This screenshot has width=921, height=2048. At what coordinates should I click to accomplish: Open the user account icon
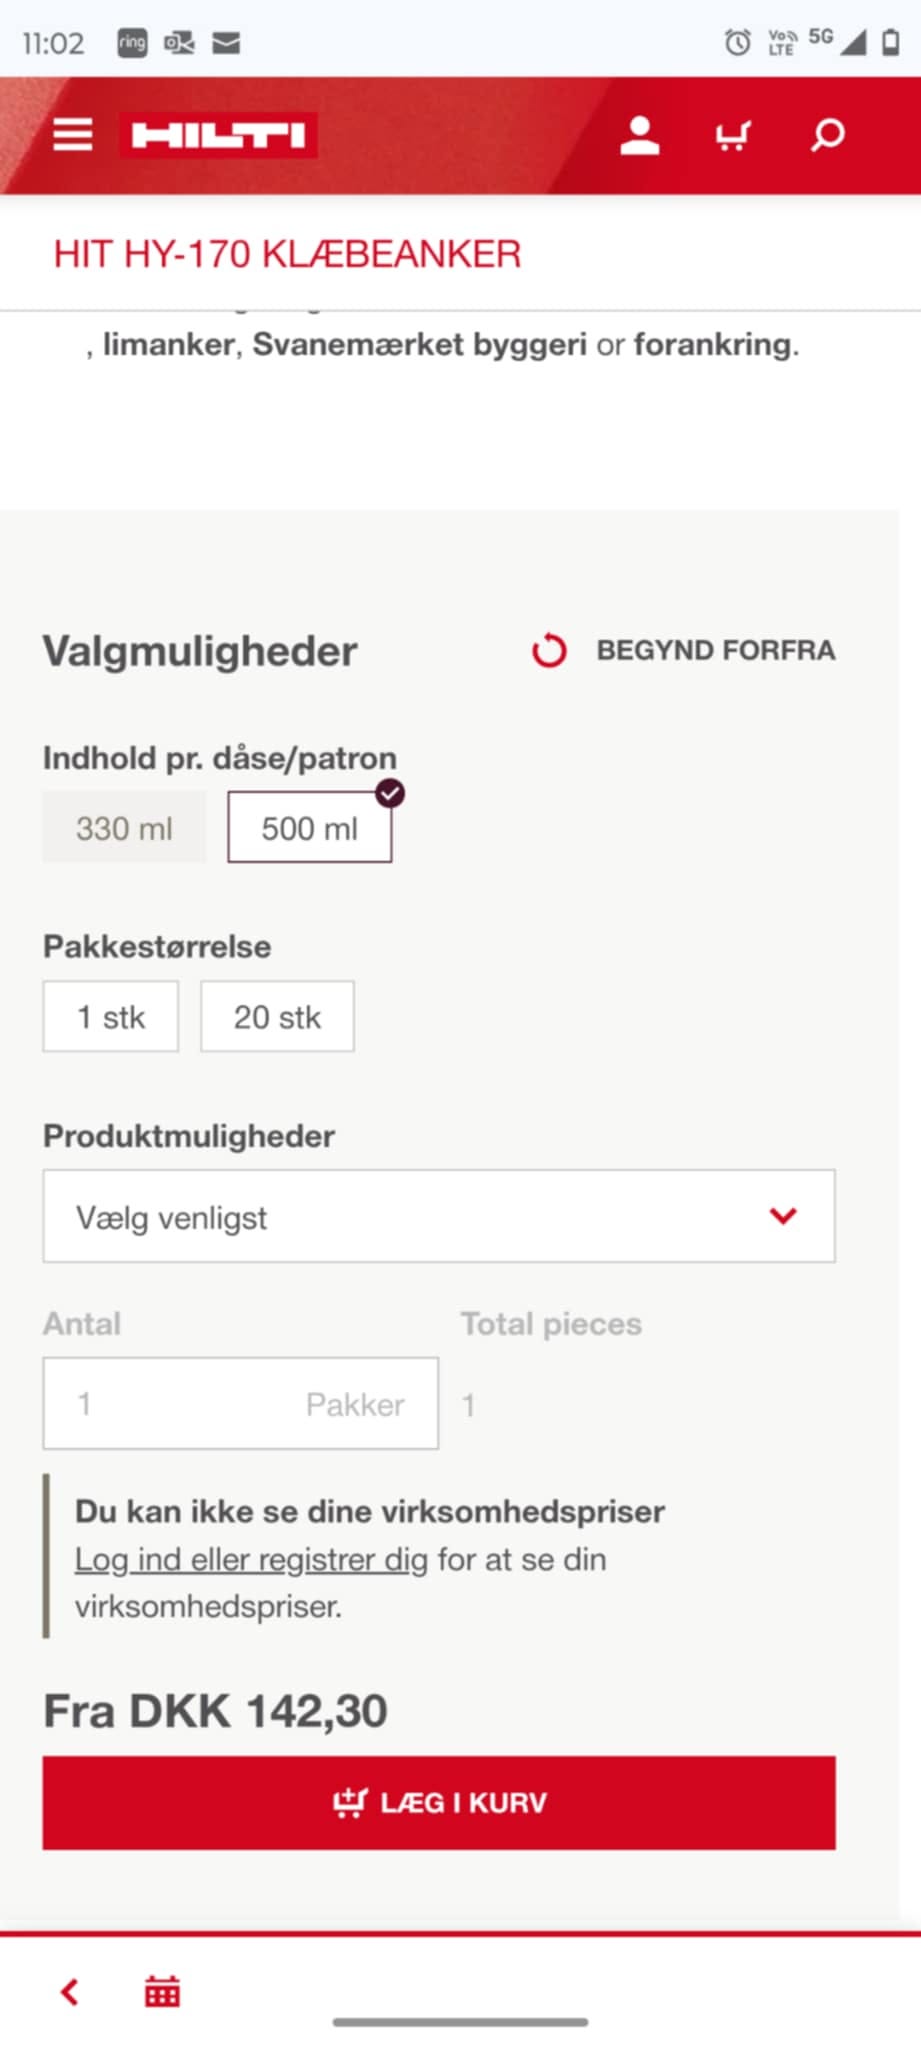pyautogui.click(x=639, y=135)
